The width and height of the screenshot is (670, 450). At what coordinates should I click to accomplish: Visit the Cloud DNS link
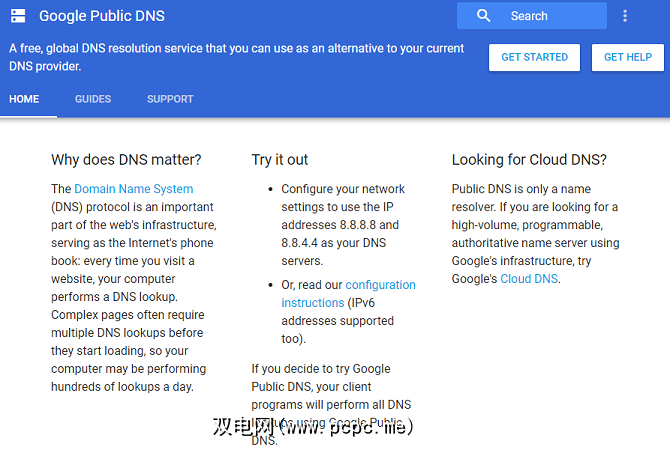[530, 279]
